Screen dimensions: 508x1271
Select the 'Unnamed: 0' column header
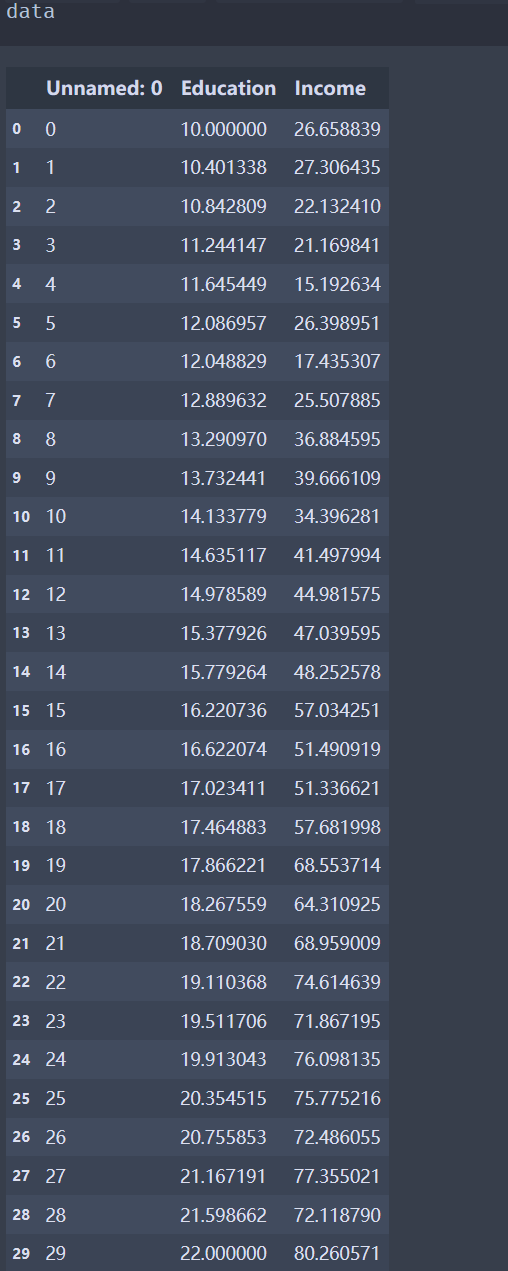pos(104,88)
